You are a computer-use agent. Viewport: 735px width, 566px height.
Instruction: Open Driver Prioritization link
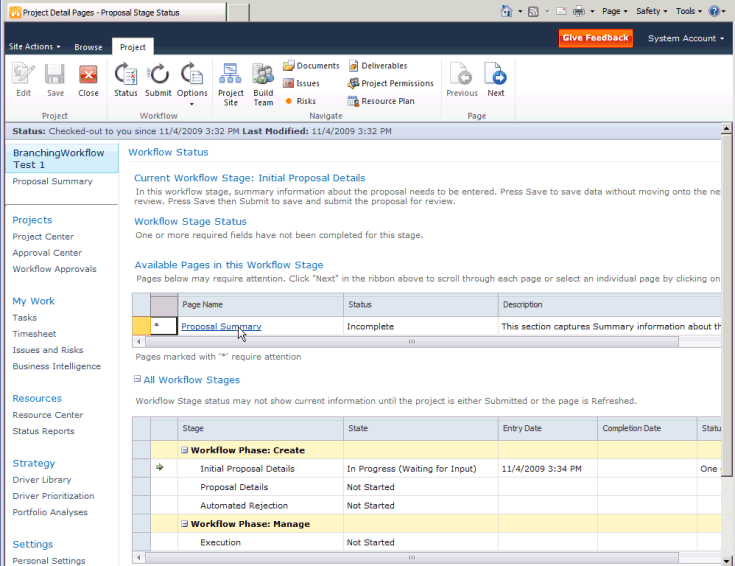(53, 496)
